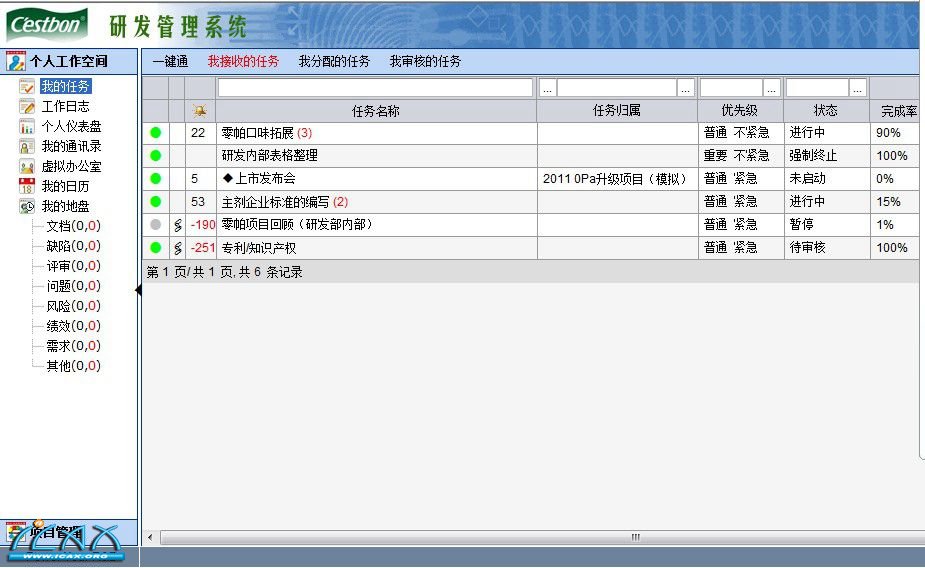Click the alert bulb column header icon
Screen dimensions: 925x568
tap(200, 111)
